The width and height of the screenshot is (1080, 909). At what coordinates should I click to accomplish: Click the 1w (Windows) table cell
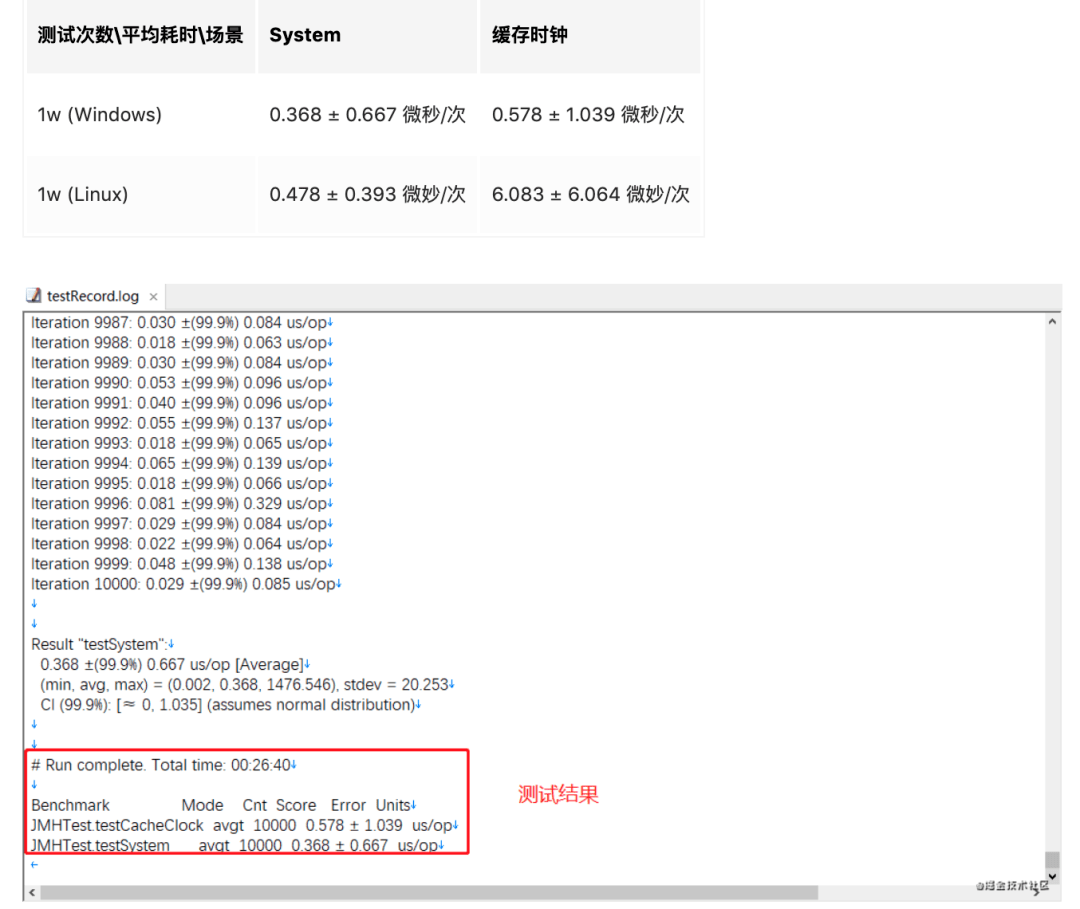pyautogui.click(x=98, y=114)
